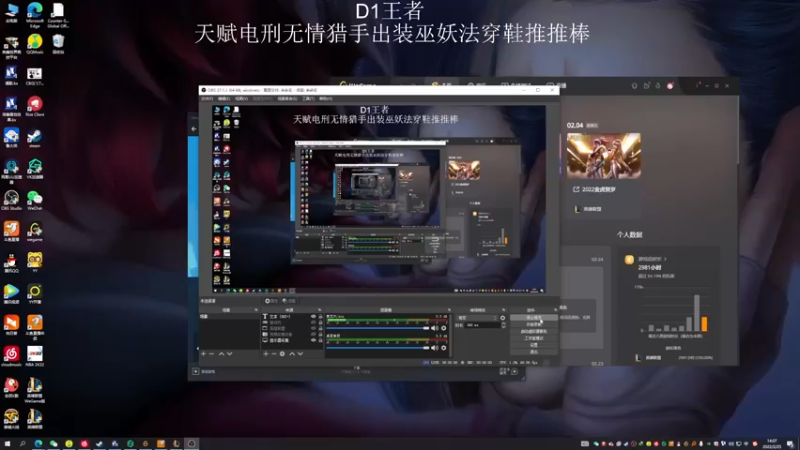The width and height of the screenshot is (800, 450).
Task: Open the cloudmusic desktop icon
Action: pos(11,356)
